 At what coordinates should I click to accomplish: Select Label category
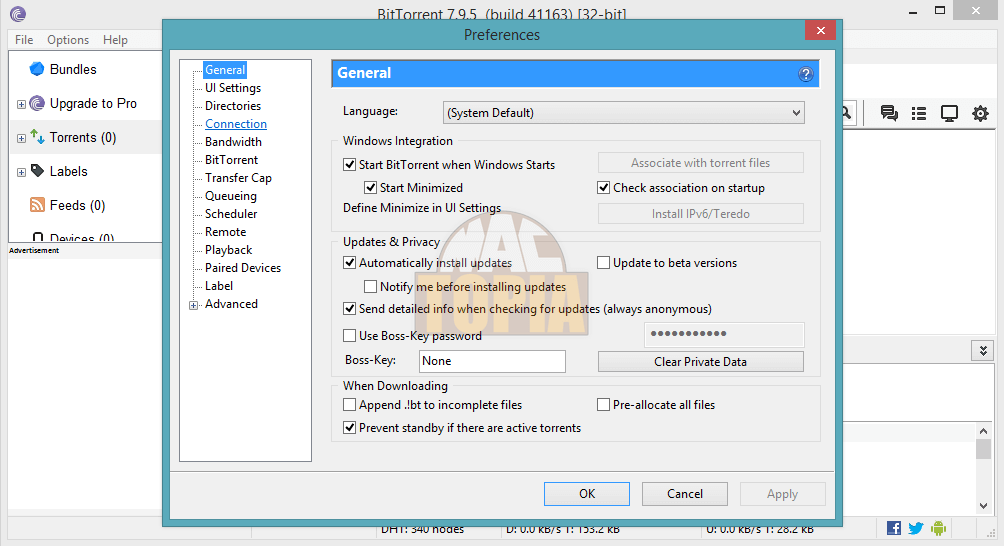click(219, 285)
